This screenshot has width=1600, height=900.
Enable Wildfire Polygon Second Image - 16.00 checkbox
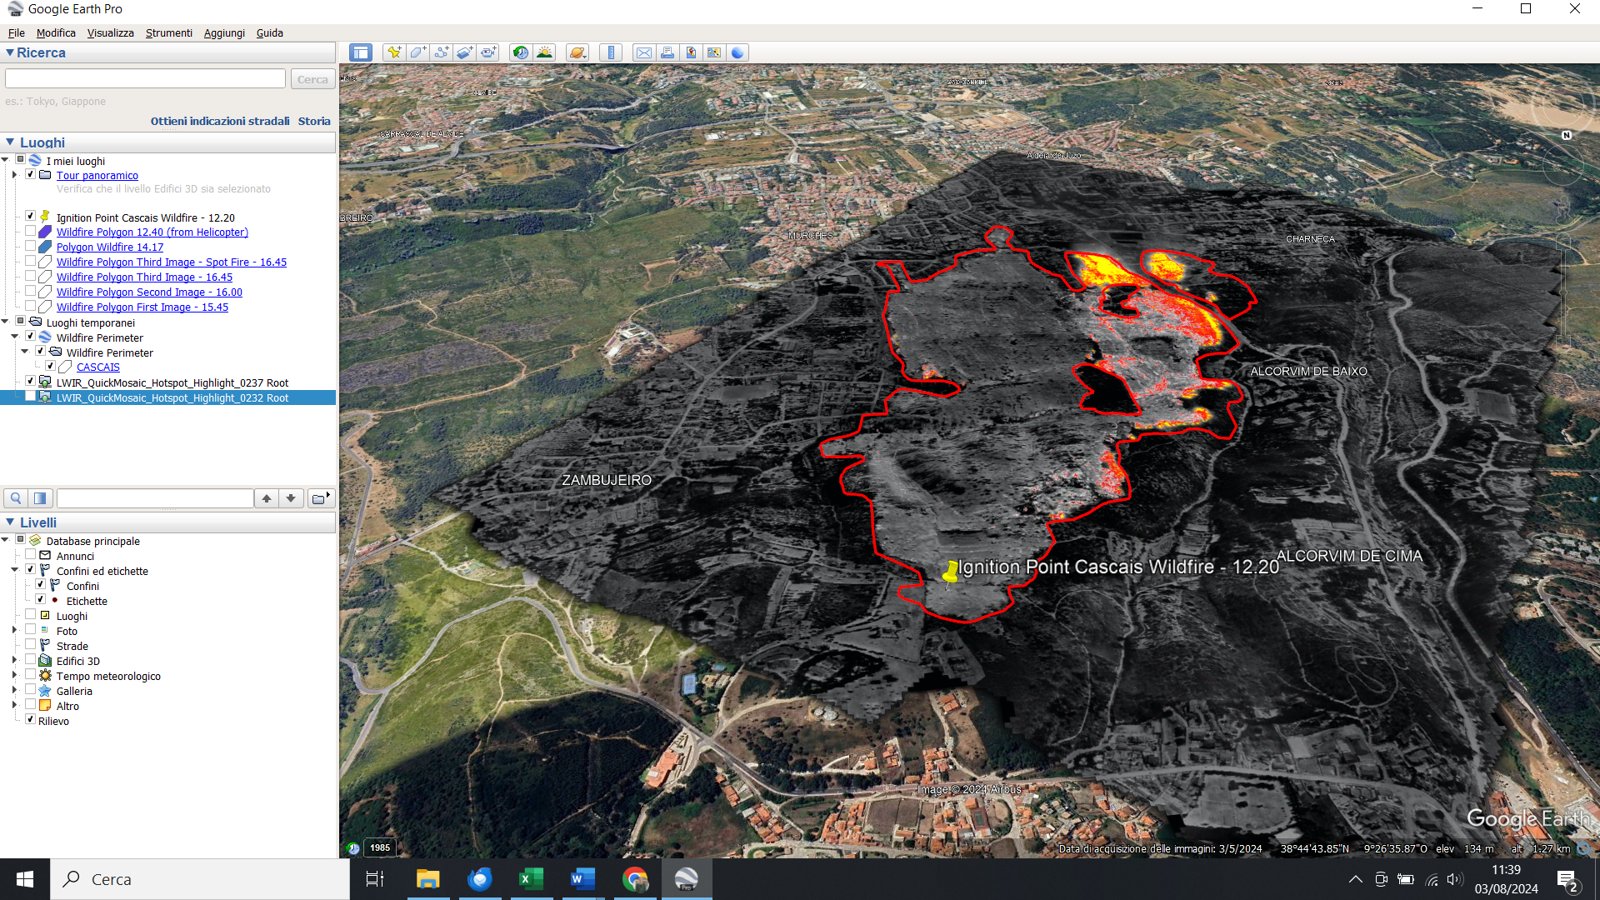coord(30,291)
